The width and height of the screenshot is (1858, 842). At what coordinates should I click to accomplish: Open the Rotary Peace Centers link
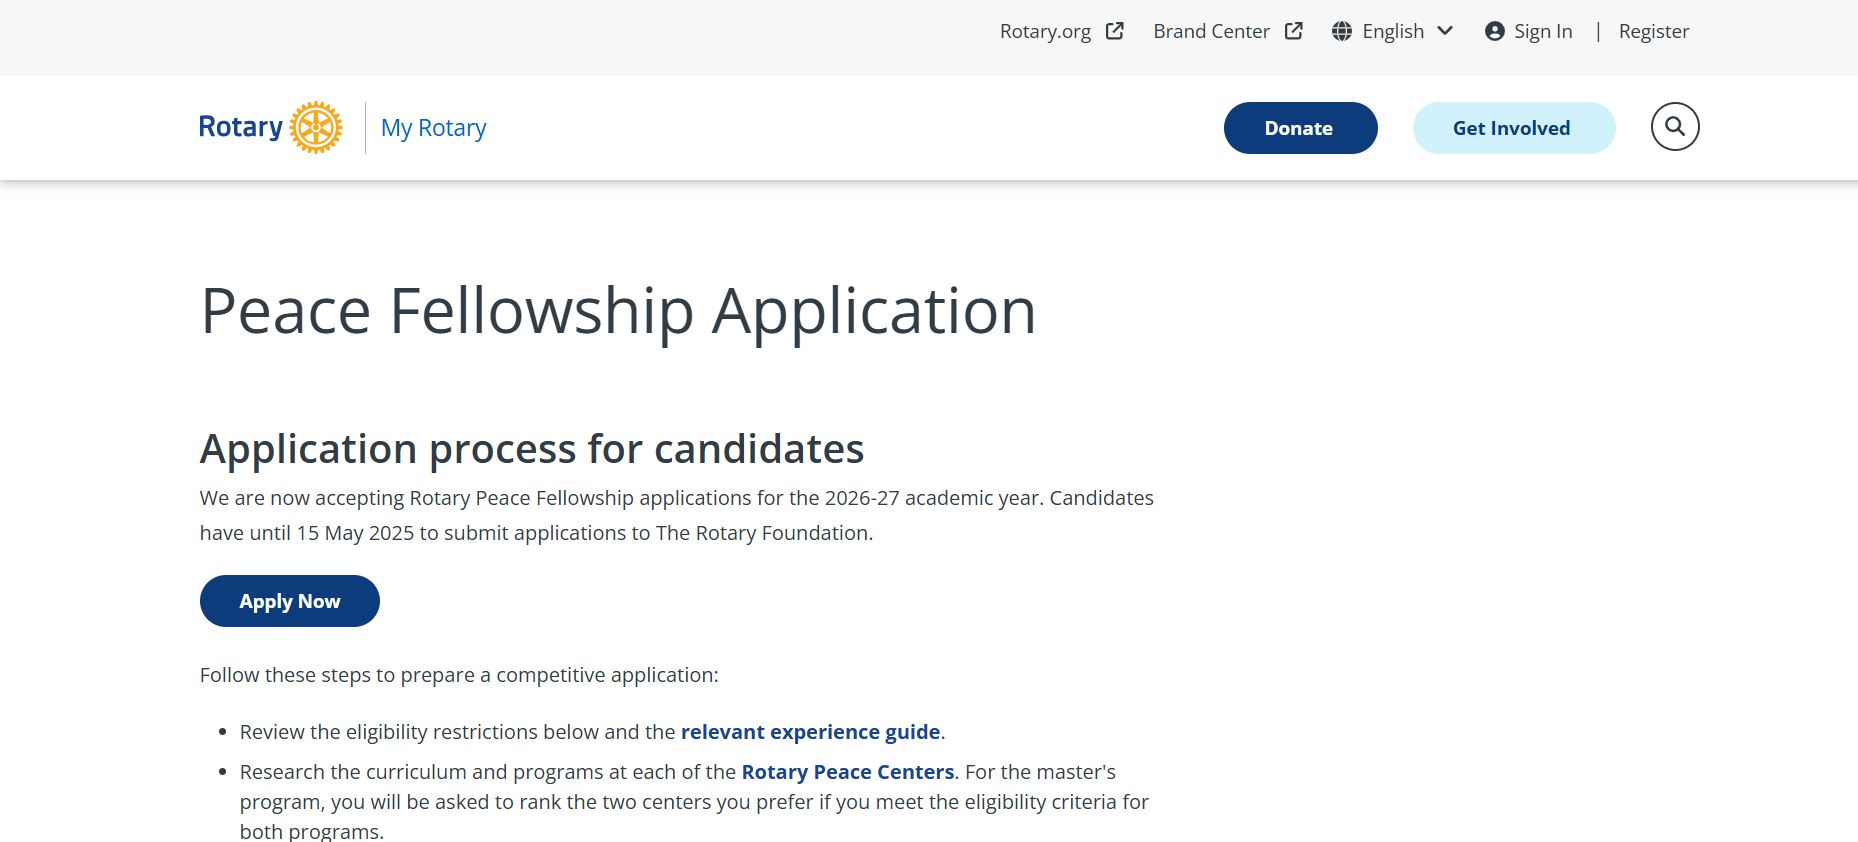[847, 772]
